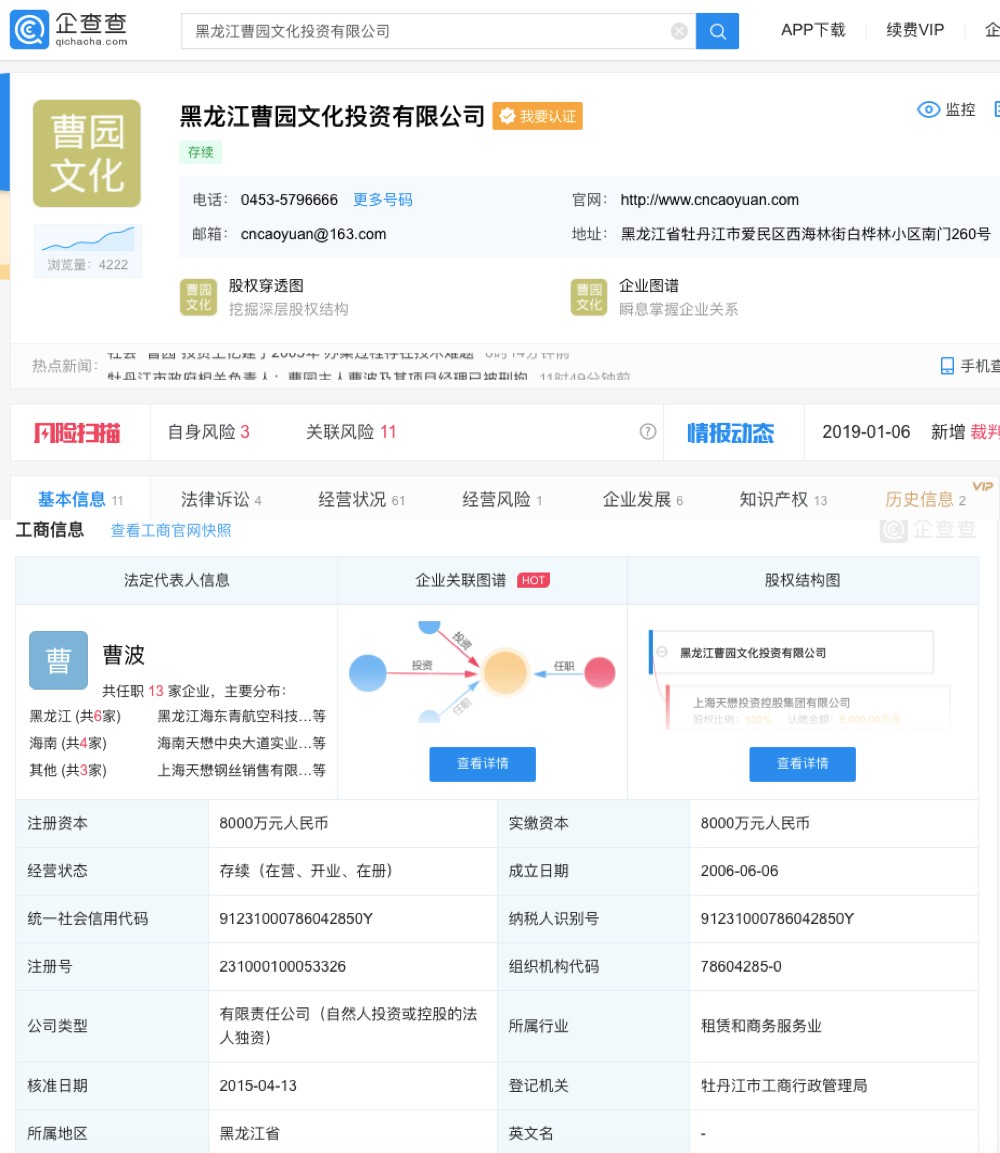Collapse the 黑龙江曹园文化 equity tree node
Viewport: 1000px width, 1153px height.
pos(662,652)
